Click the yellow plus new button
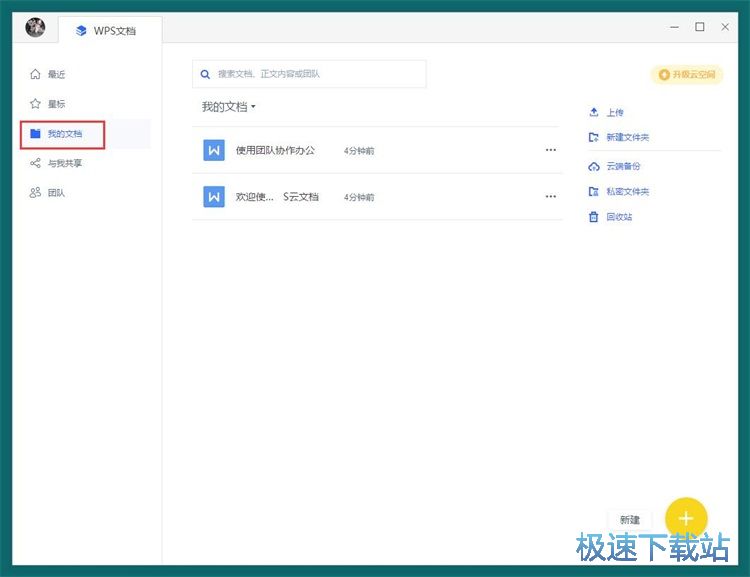The image size is (750, 577). tap(686, 518)
